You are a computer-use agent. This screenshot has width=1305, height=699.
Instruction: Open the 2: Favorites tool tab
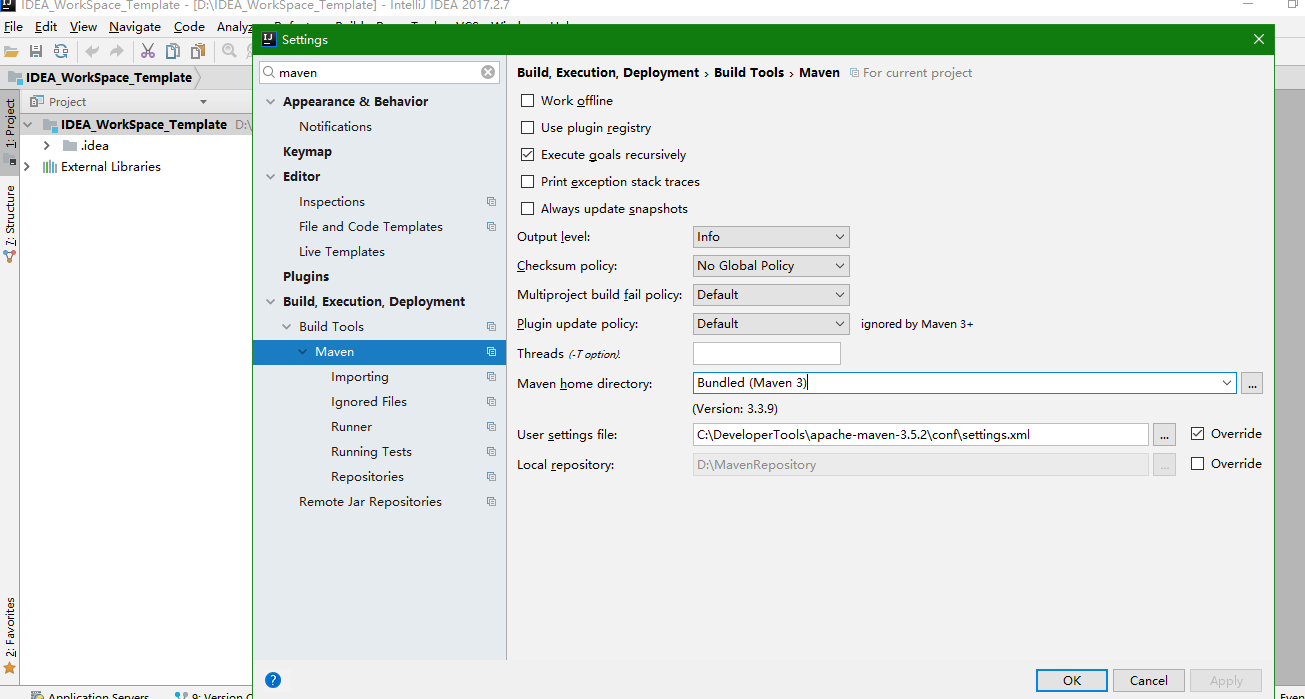10,634
